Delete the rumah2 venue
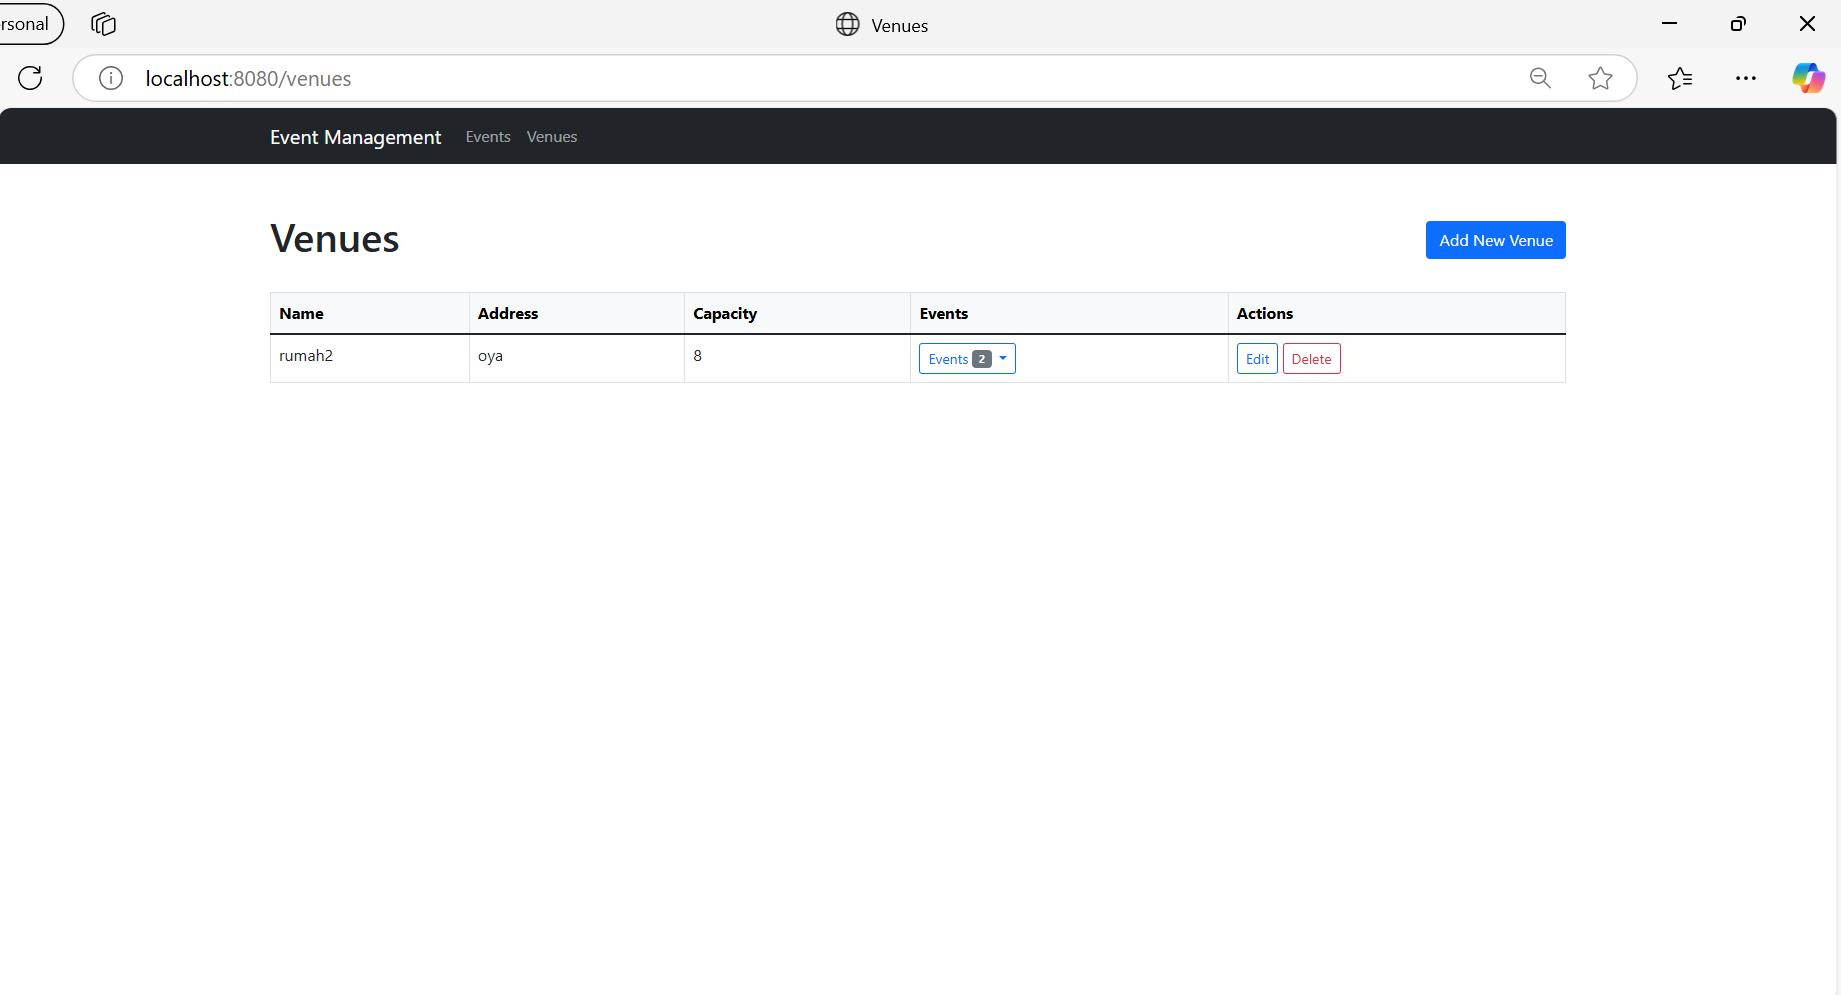Viewport: 1841px width, 995px height. click(1311, 358)
